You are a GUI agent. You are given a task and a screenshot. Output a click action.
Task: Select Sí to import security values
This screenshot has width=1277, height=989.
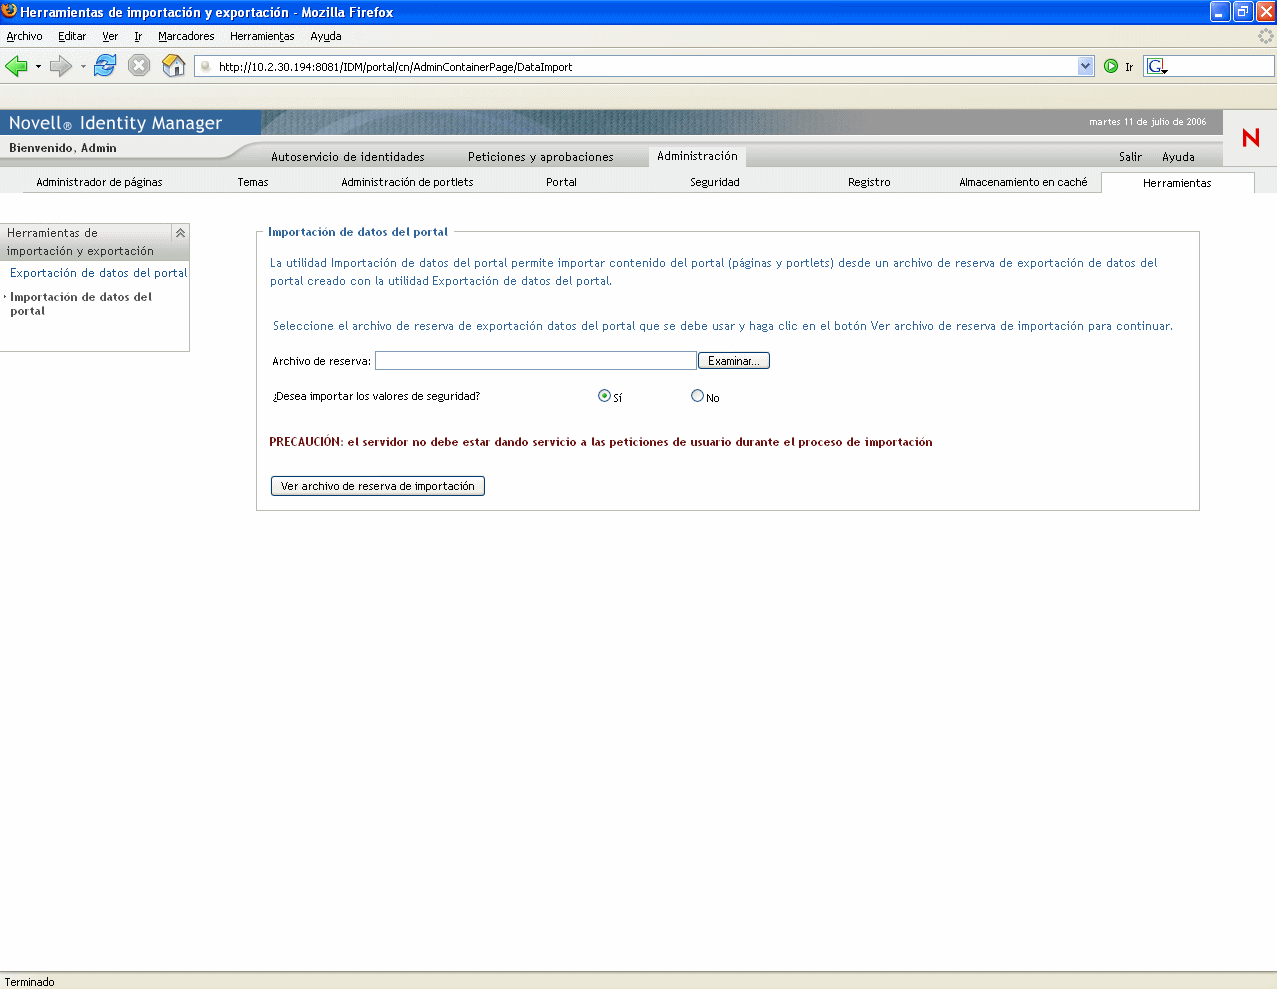pos(604,396)
